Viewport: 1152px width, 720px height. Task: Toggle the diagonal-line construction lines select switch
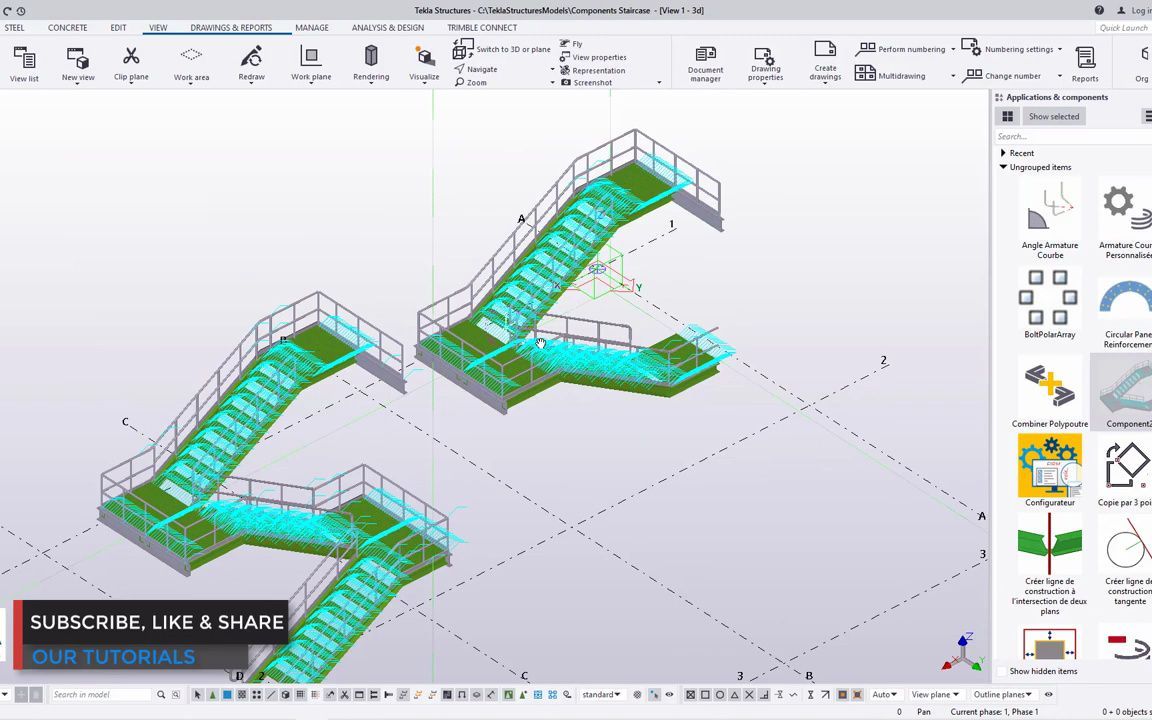click(271, 694)
